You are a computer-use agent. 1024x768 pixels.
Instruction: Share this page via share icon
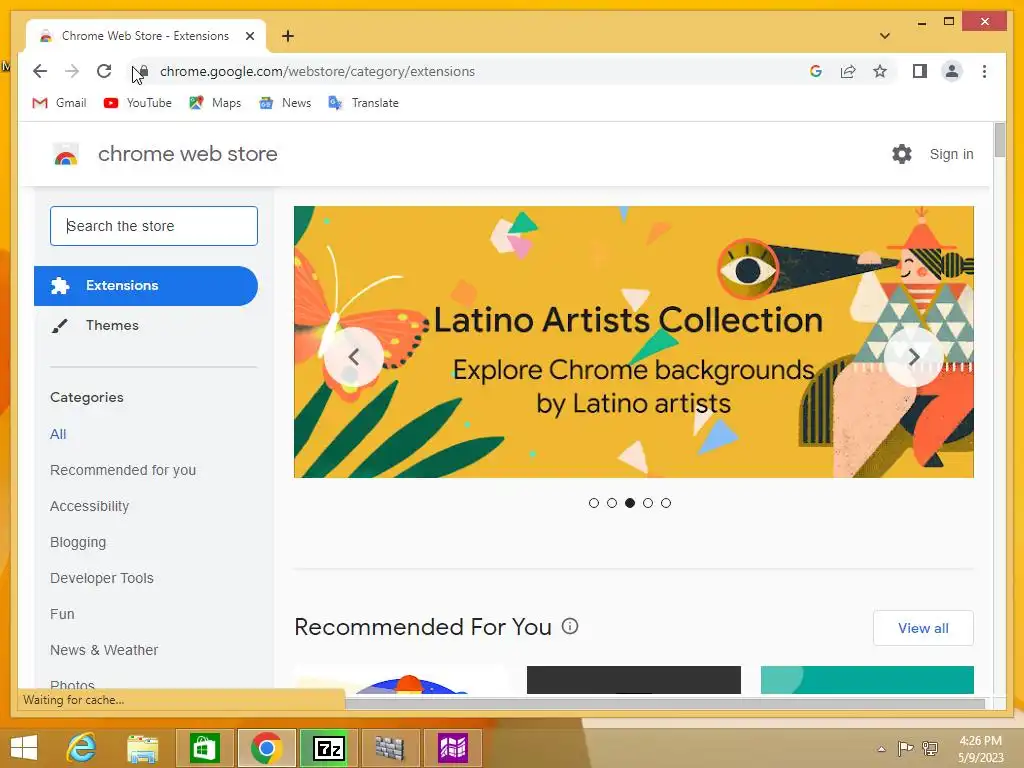tap(848, 71)
